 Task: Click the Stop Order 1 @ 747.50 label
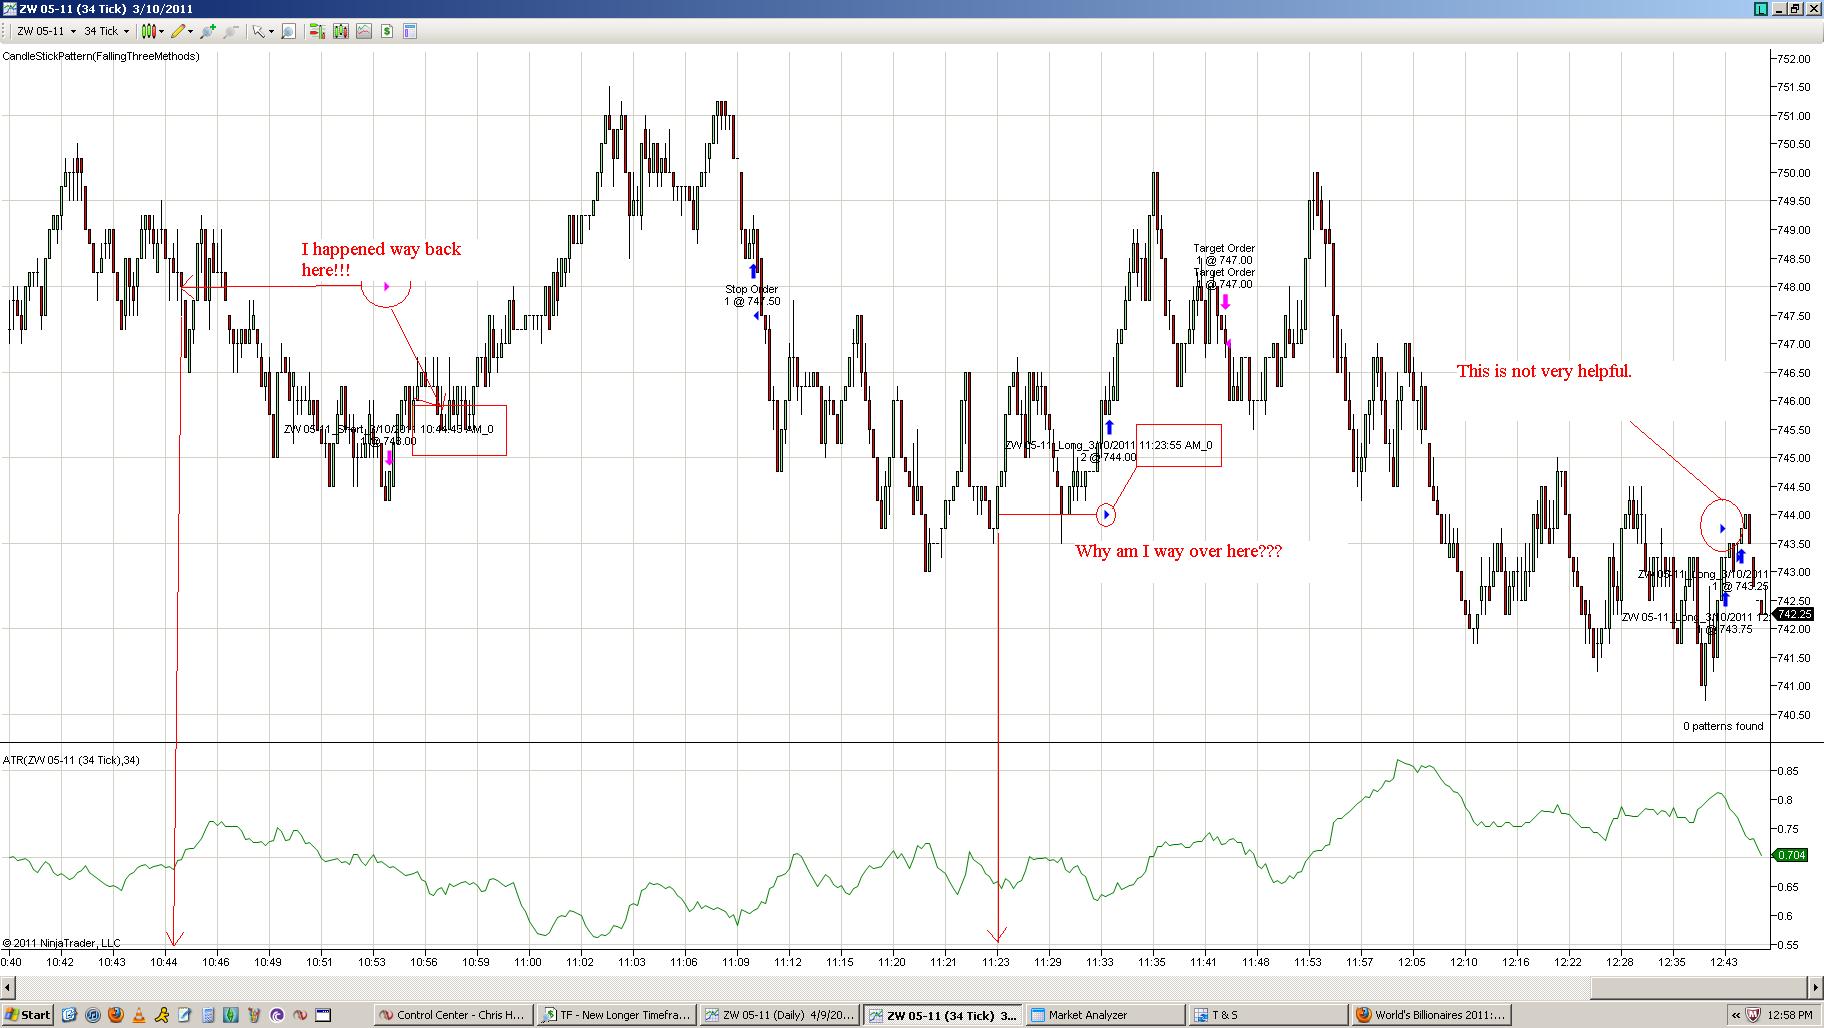pos(752,295)
